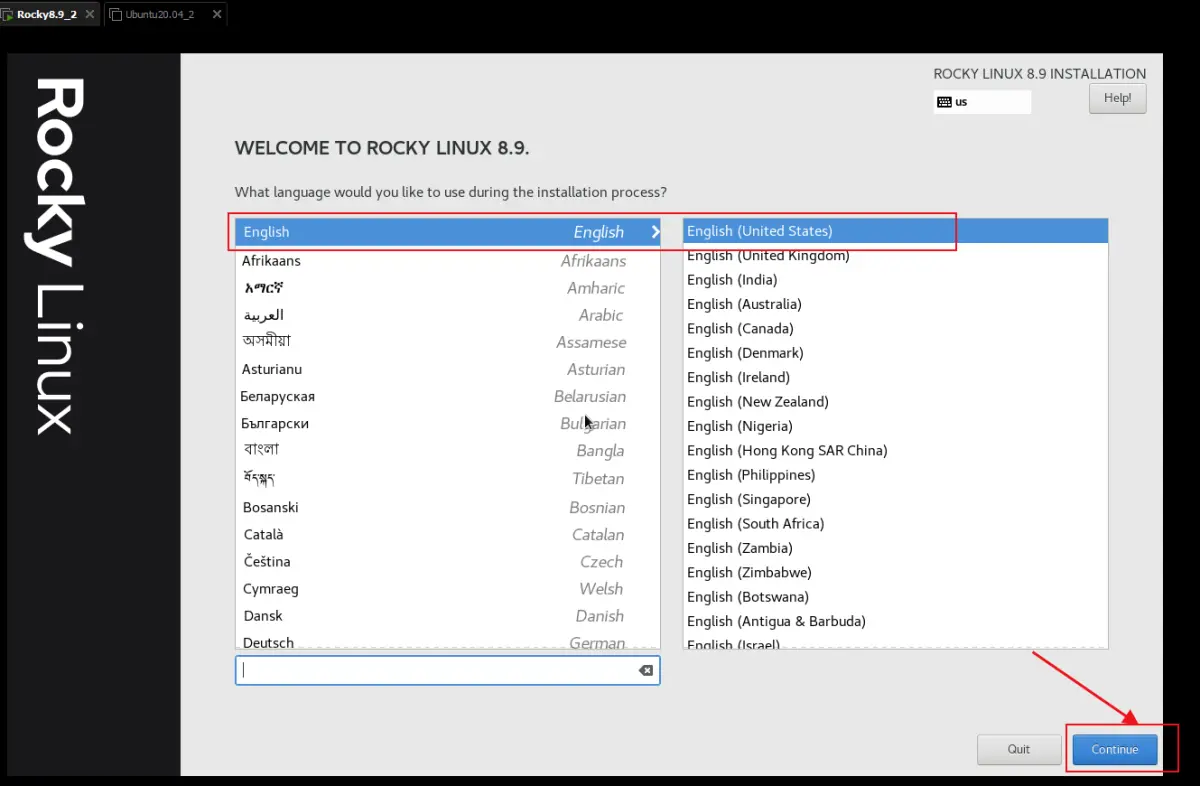This screenshot has width=1200, height=786.
Task: Select English (Zimbabwe) locale
Action: (x=896, y=572)
